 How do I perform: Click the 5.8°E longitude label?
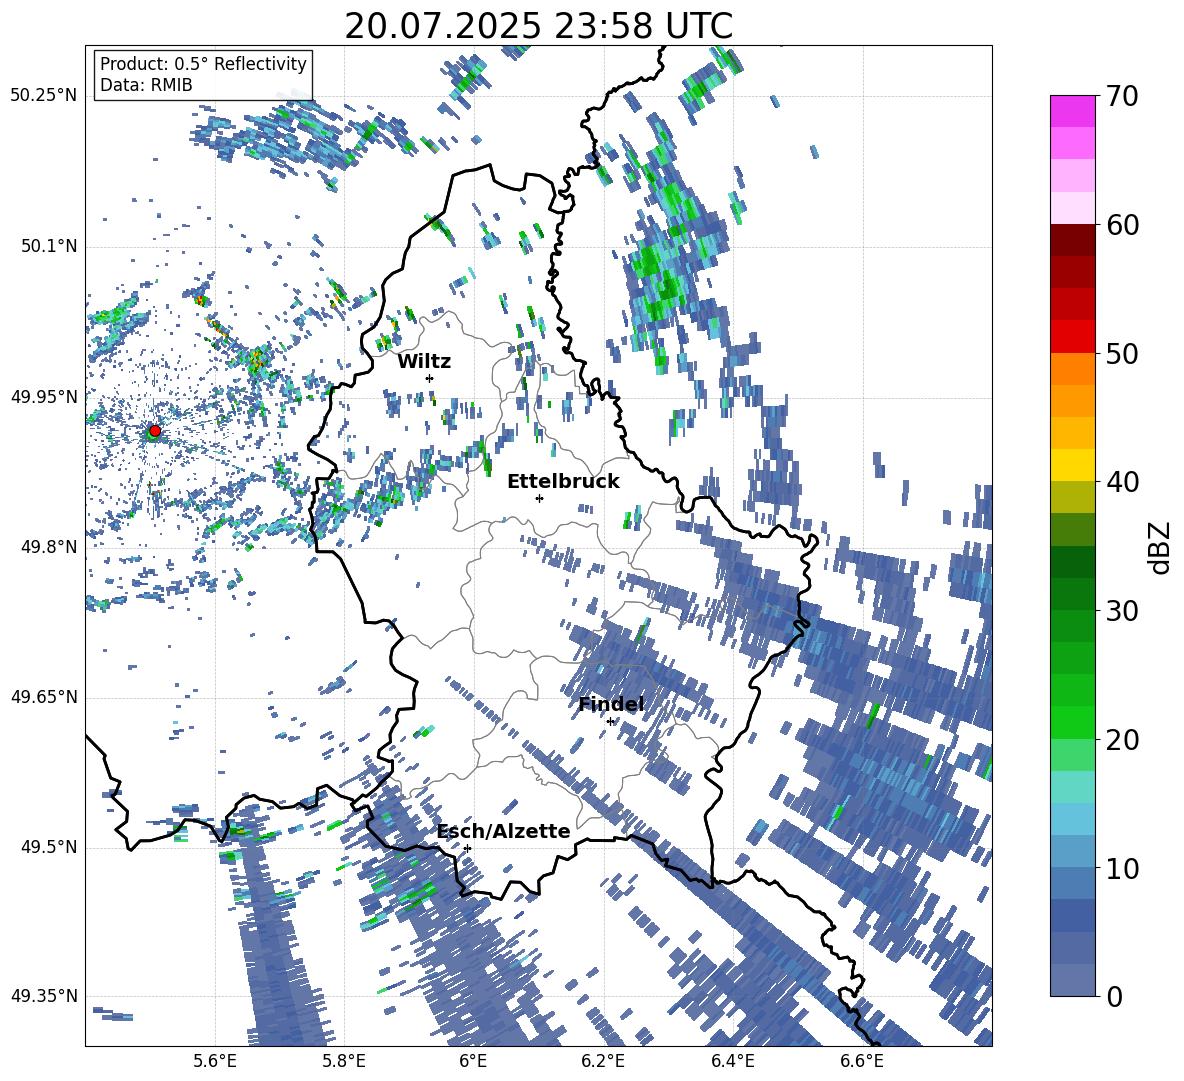coord(344,1061)
